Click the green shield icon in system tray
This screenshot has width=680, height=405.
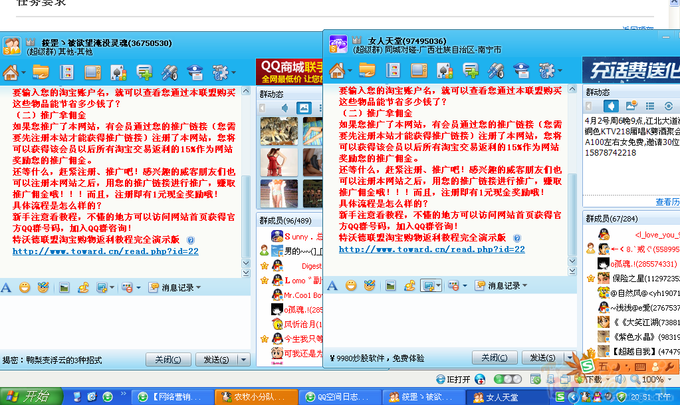[622, 396]
